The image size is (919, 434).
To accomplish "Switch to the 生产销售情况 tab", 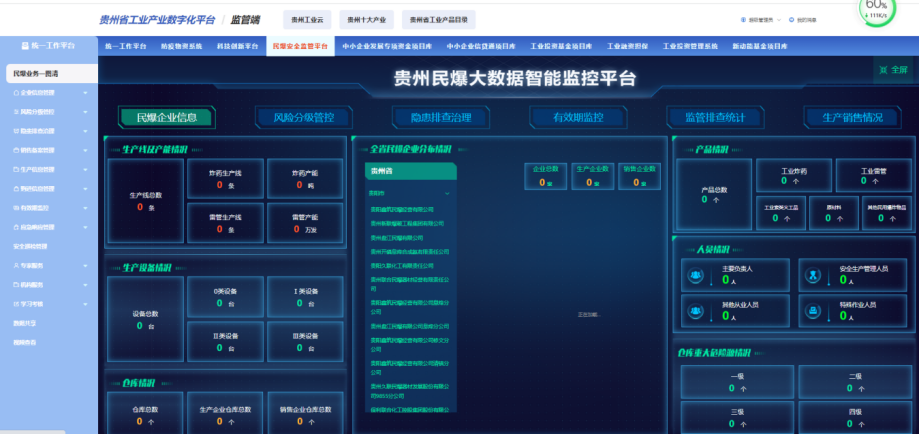I will click(852, 117).
